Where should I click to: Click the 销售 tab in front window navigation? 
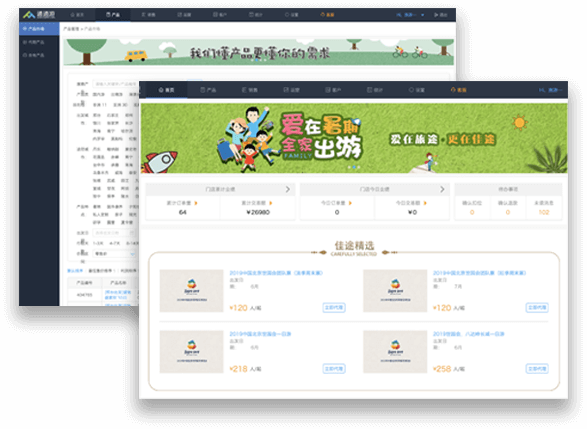click(x=250, y=90)
